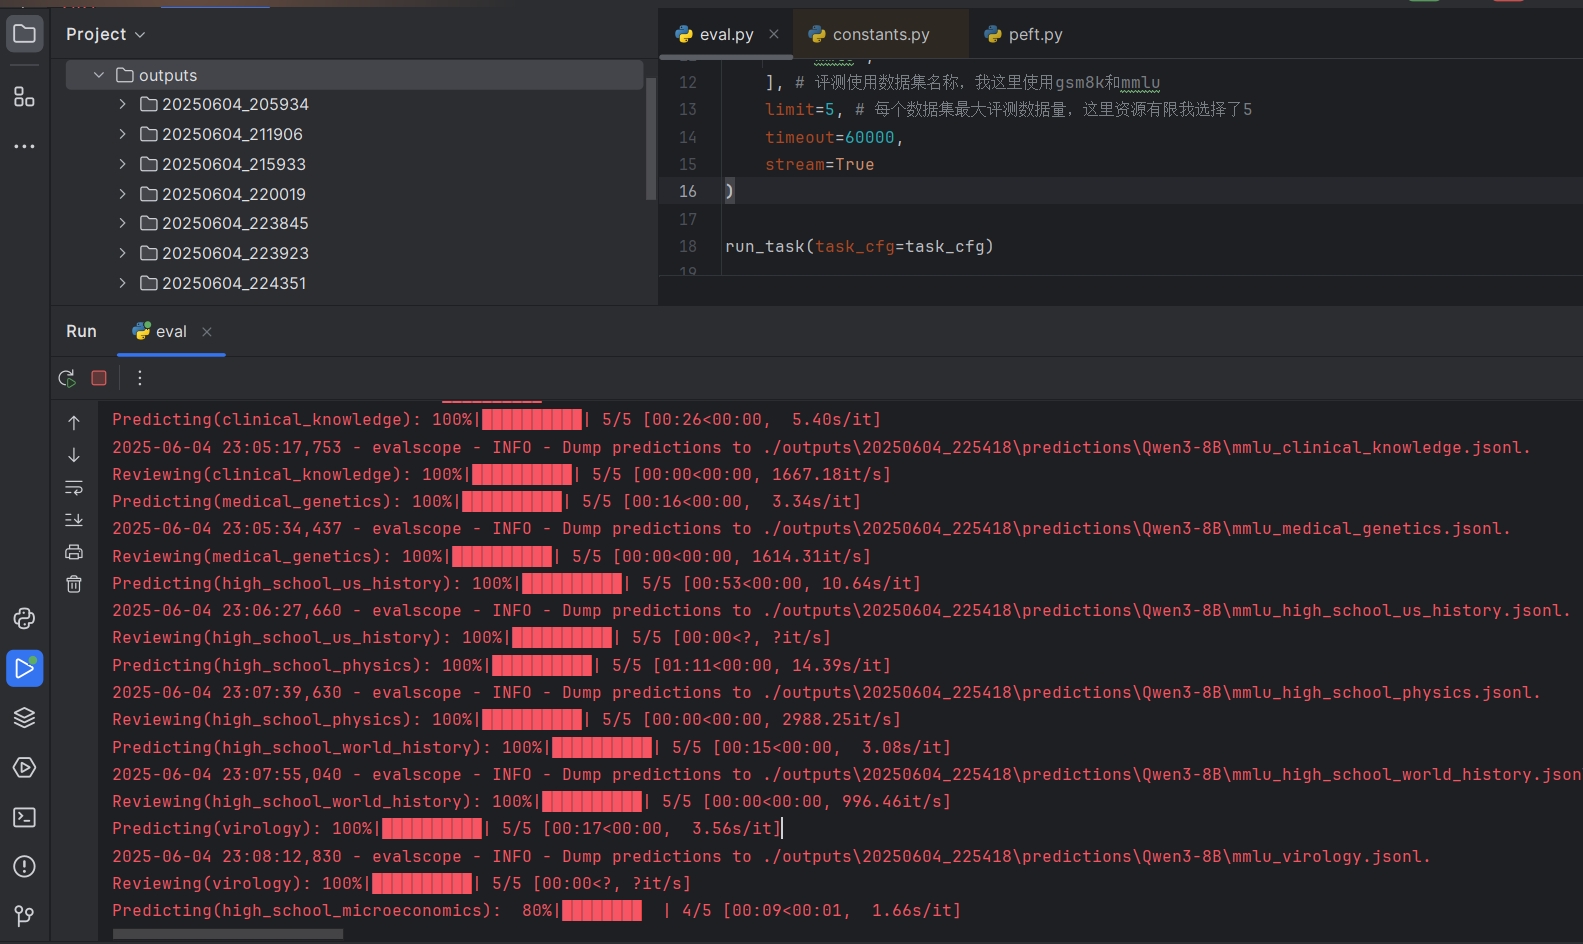Switch to the peft.py tab
The image size is (1583, 944).
[x=1034, y=34]
